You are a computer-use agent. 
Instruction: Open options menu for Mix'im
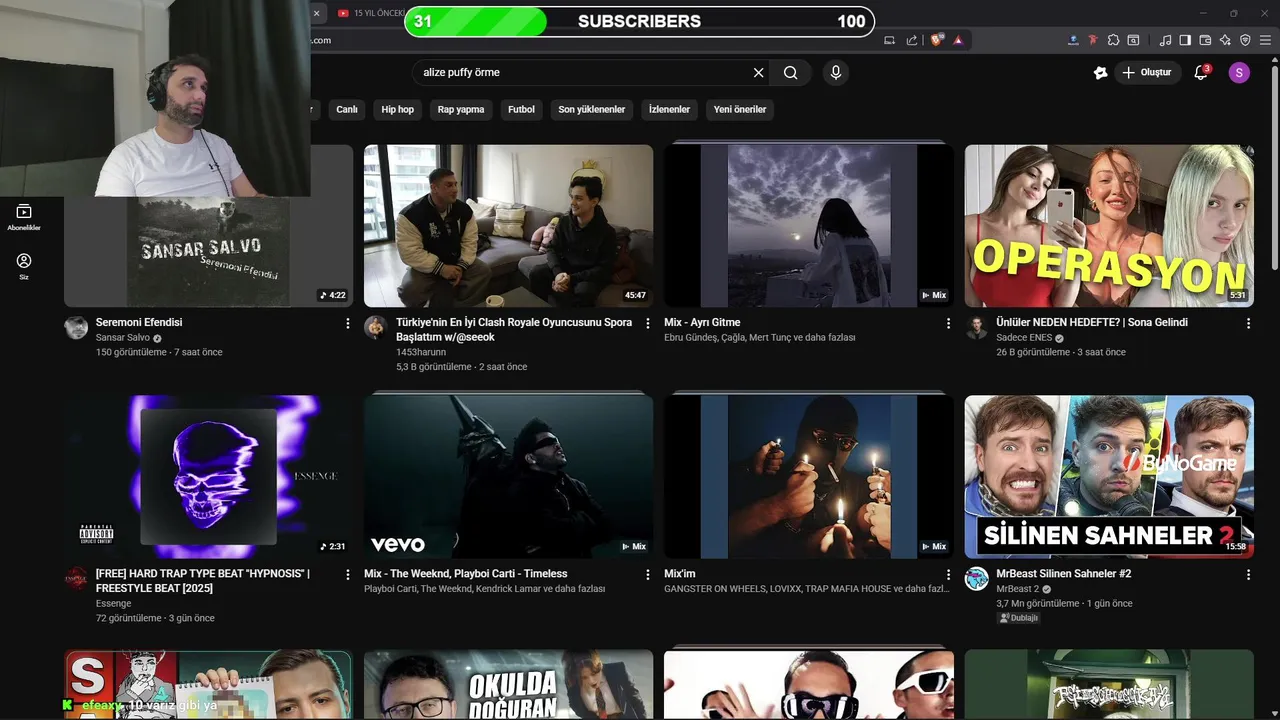tap(948, 575)
